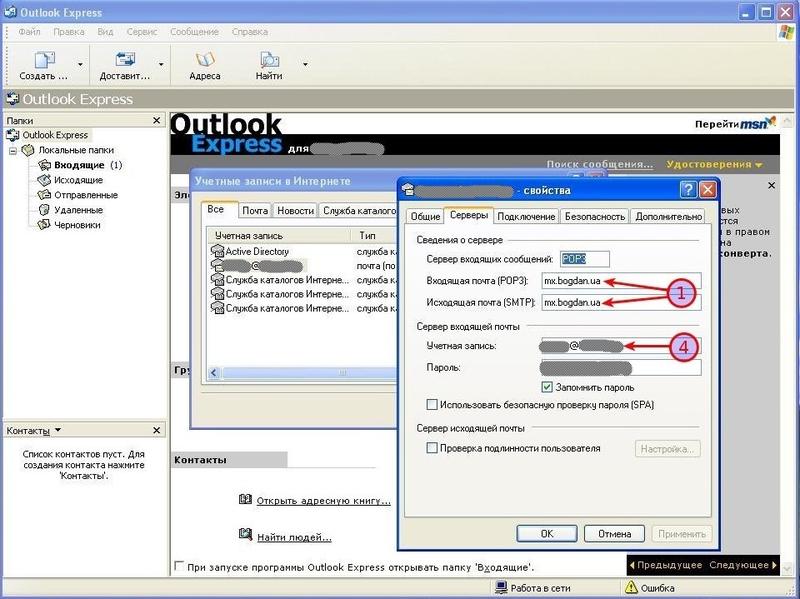
Task: Enable Проверка подлинности пользователя checkbox
Action: tap(432, 448)
